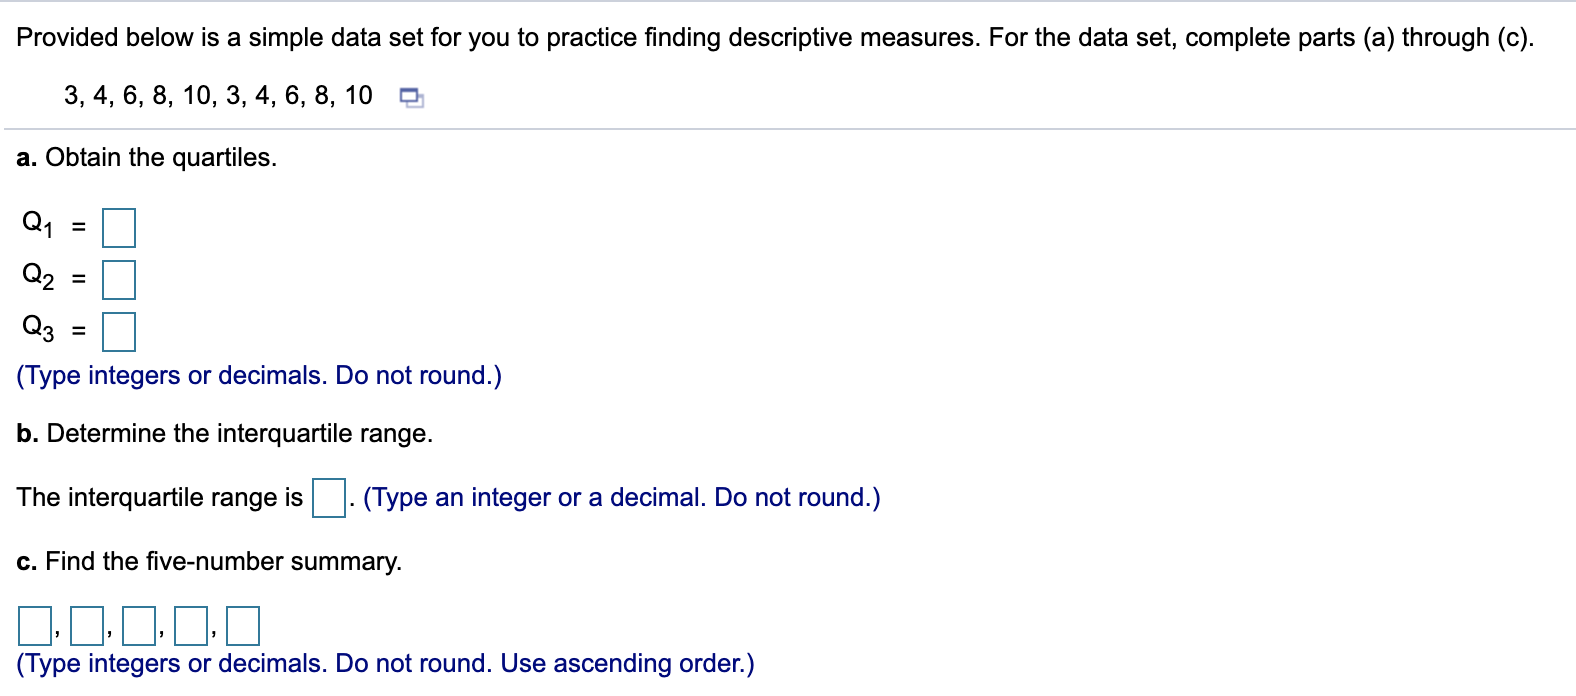Select the third five-number summary box
The width and height of the screenshot is (1576, 696).
click(x=138, y=626)
